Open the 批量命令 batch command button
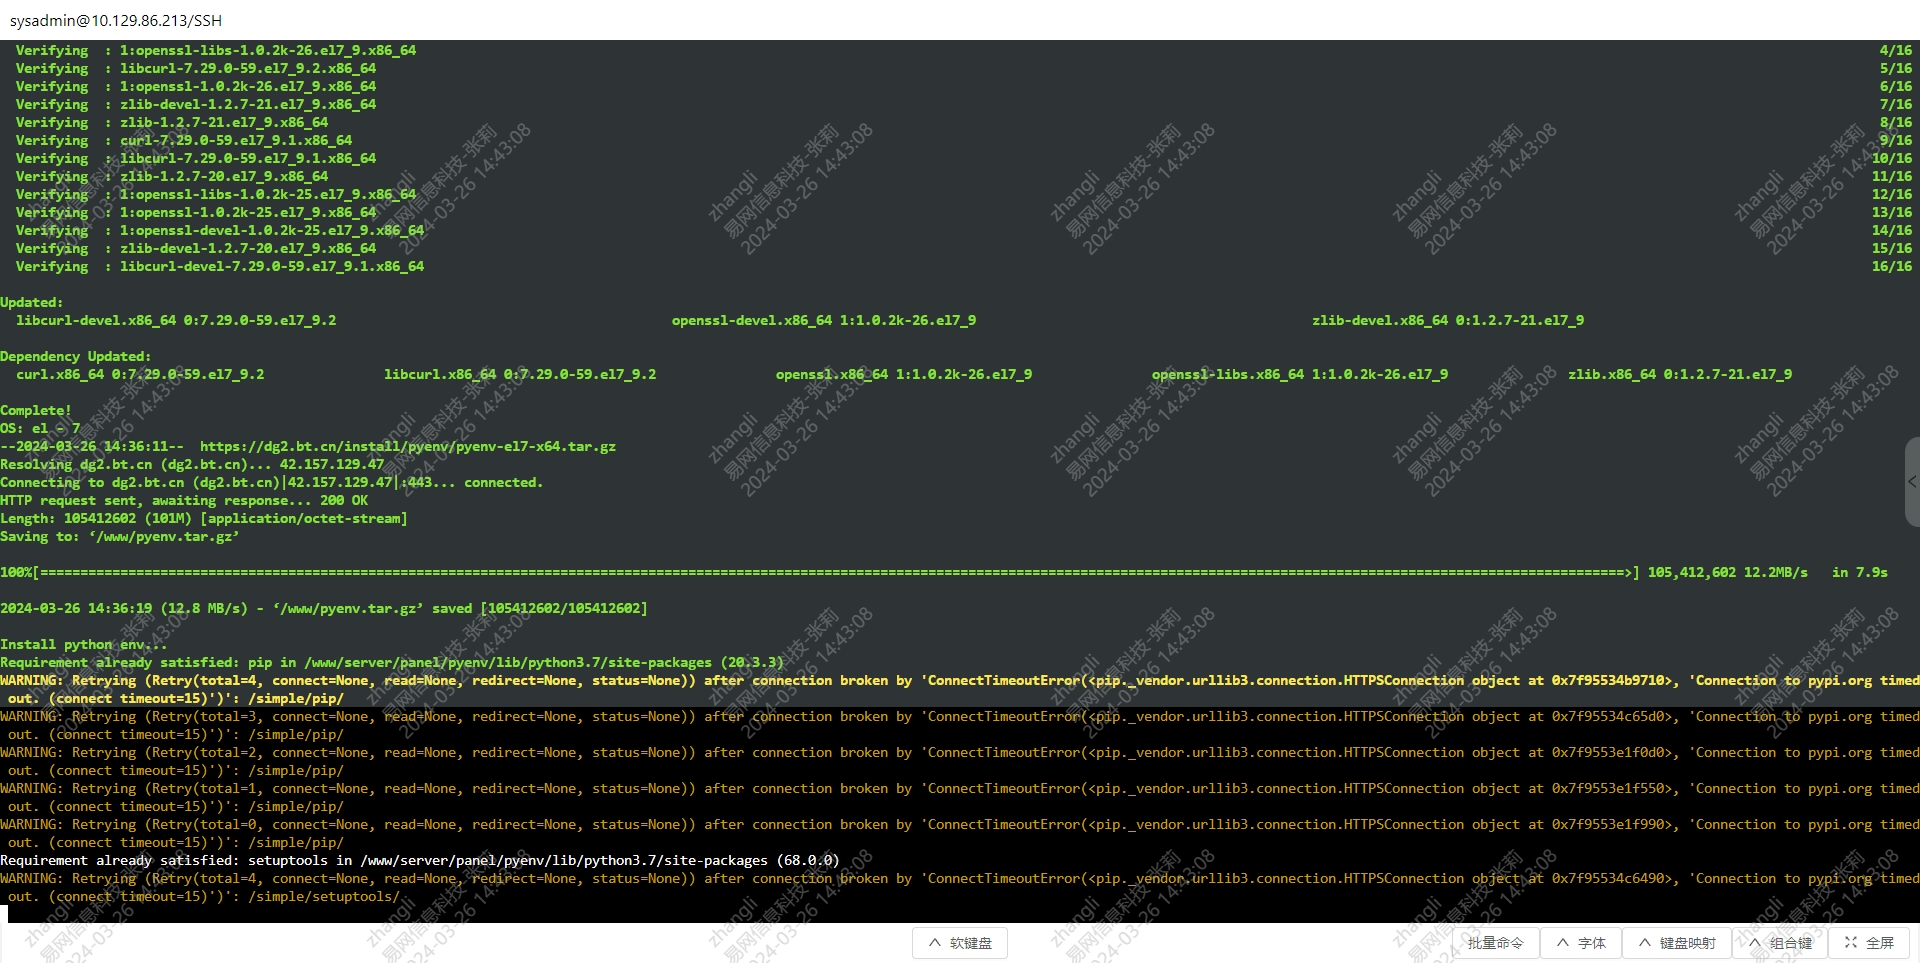 pyautogui.click(x=1494, y=943)
